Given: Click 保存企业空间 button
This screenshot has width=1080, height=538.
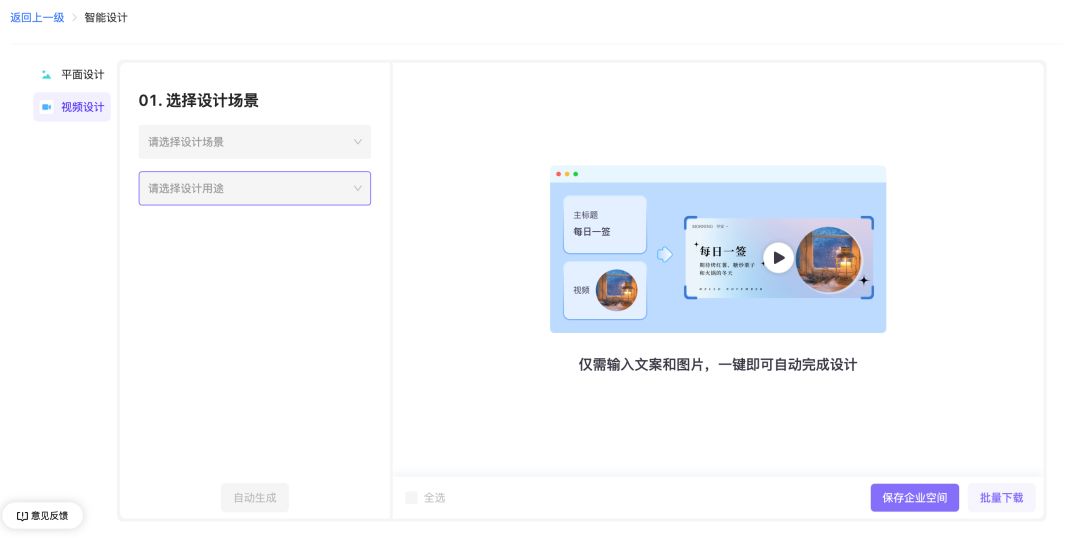Looking at the screenshot, I should click(x=915, y=497).
